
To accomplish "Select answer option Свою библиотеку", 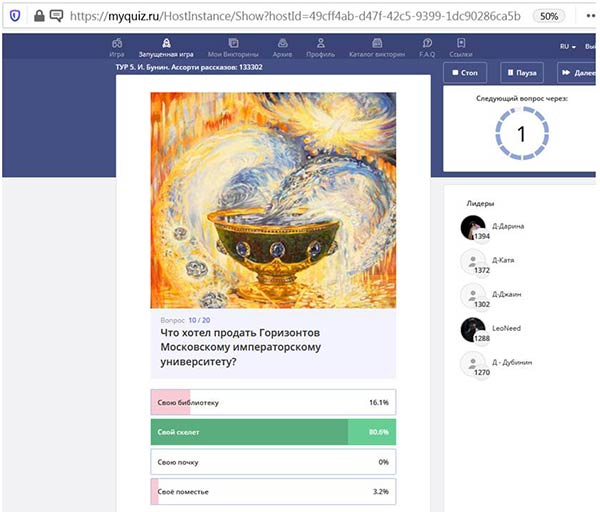I will 273,402.
